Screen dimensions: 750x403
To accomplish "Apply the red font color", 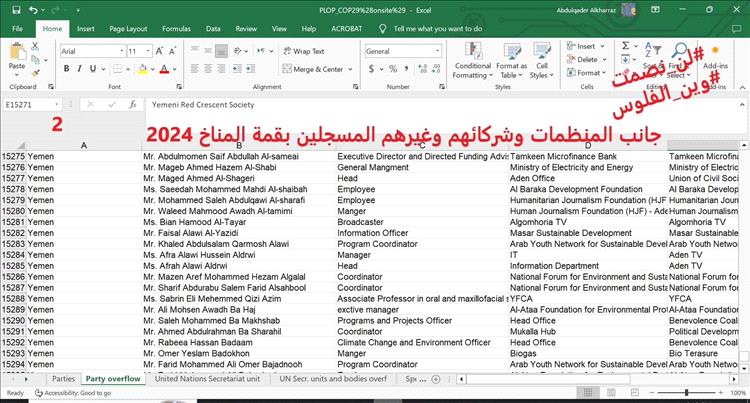I will point(164,69).
